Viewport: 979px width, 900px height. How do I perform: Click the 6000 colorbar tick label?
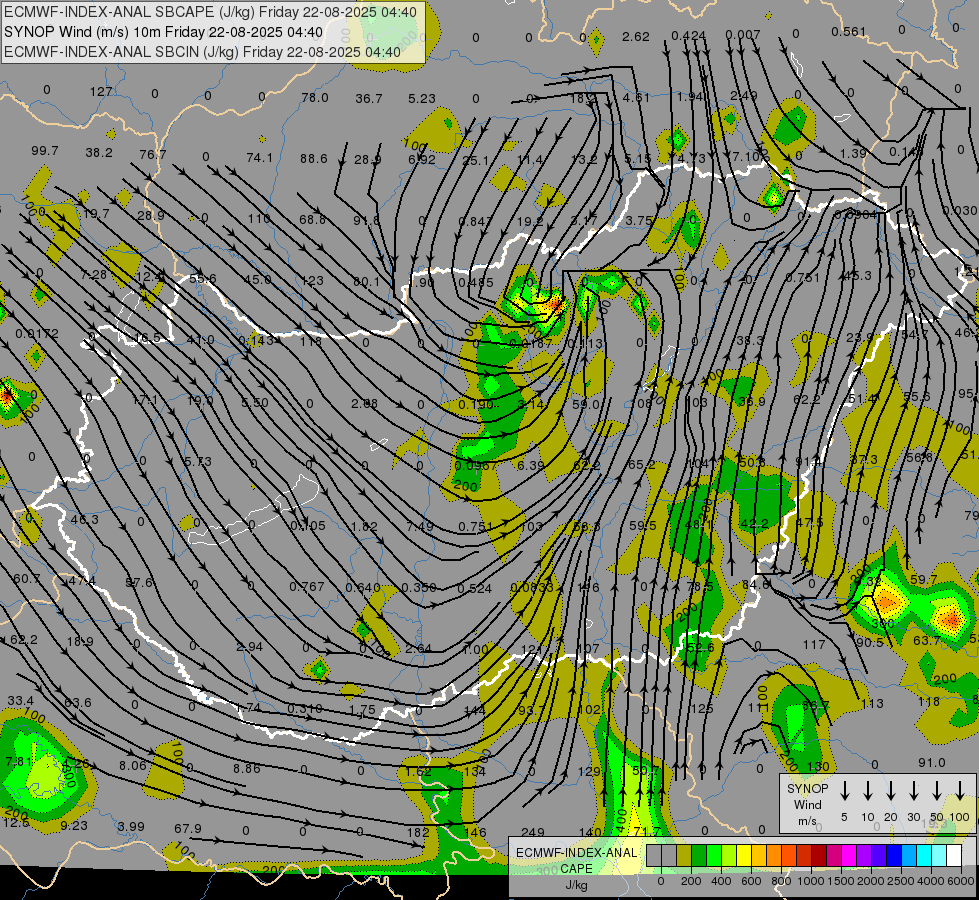click(x=962, y=881)
